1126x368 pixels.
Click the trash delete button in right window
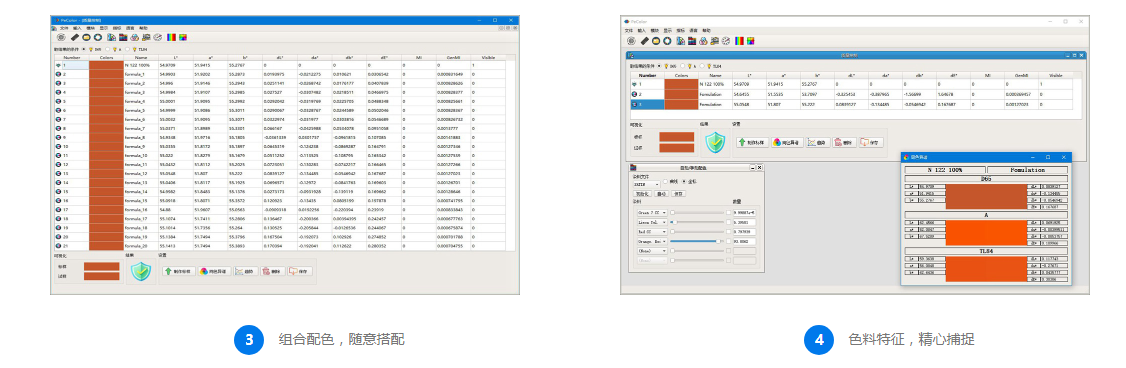point(844,142)
